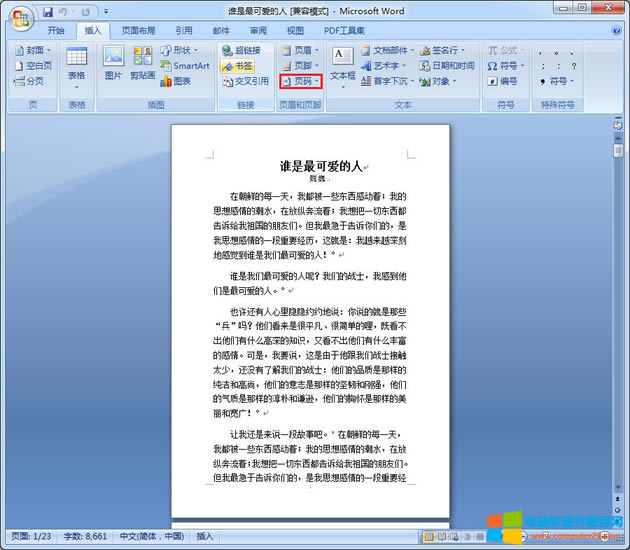Open the 审阅 ribbon tab
Image resolution: width=630 pixels, height=550 pixels.
(258, 31)
